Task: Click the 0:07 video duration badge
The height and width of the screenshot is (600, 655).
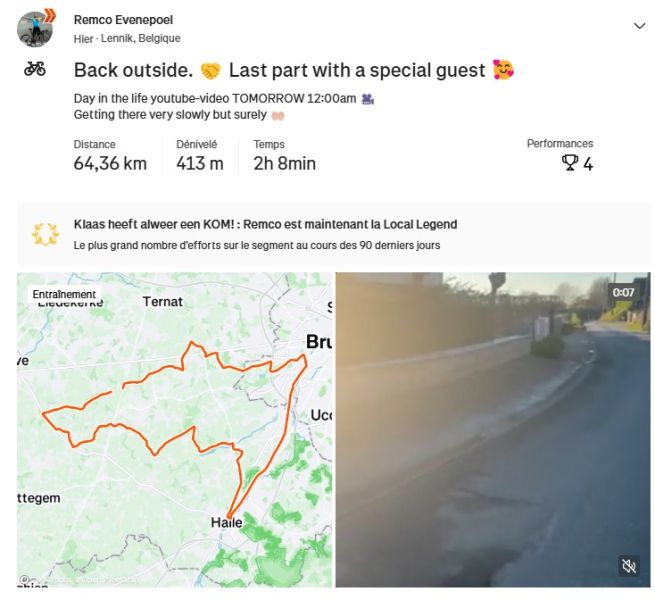Action: click(x=623, y=292)
